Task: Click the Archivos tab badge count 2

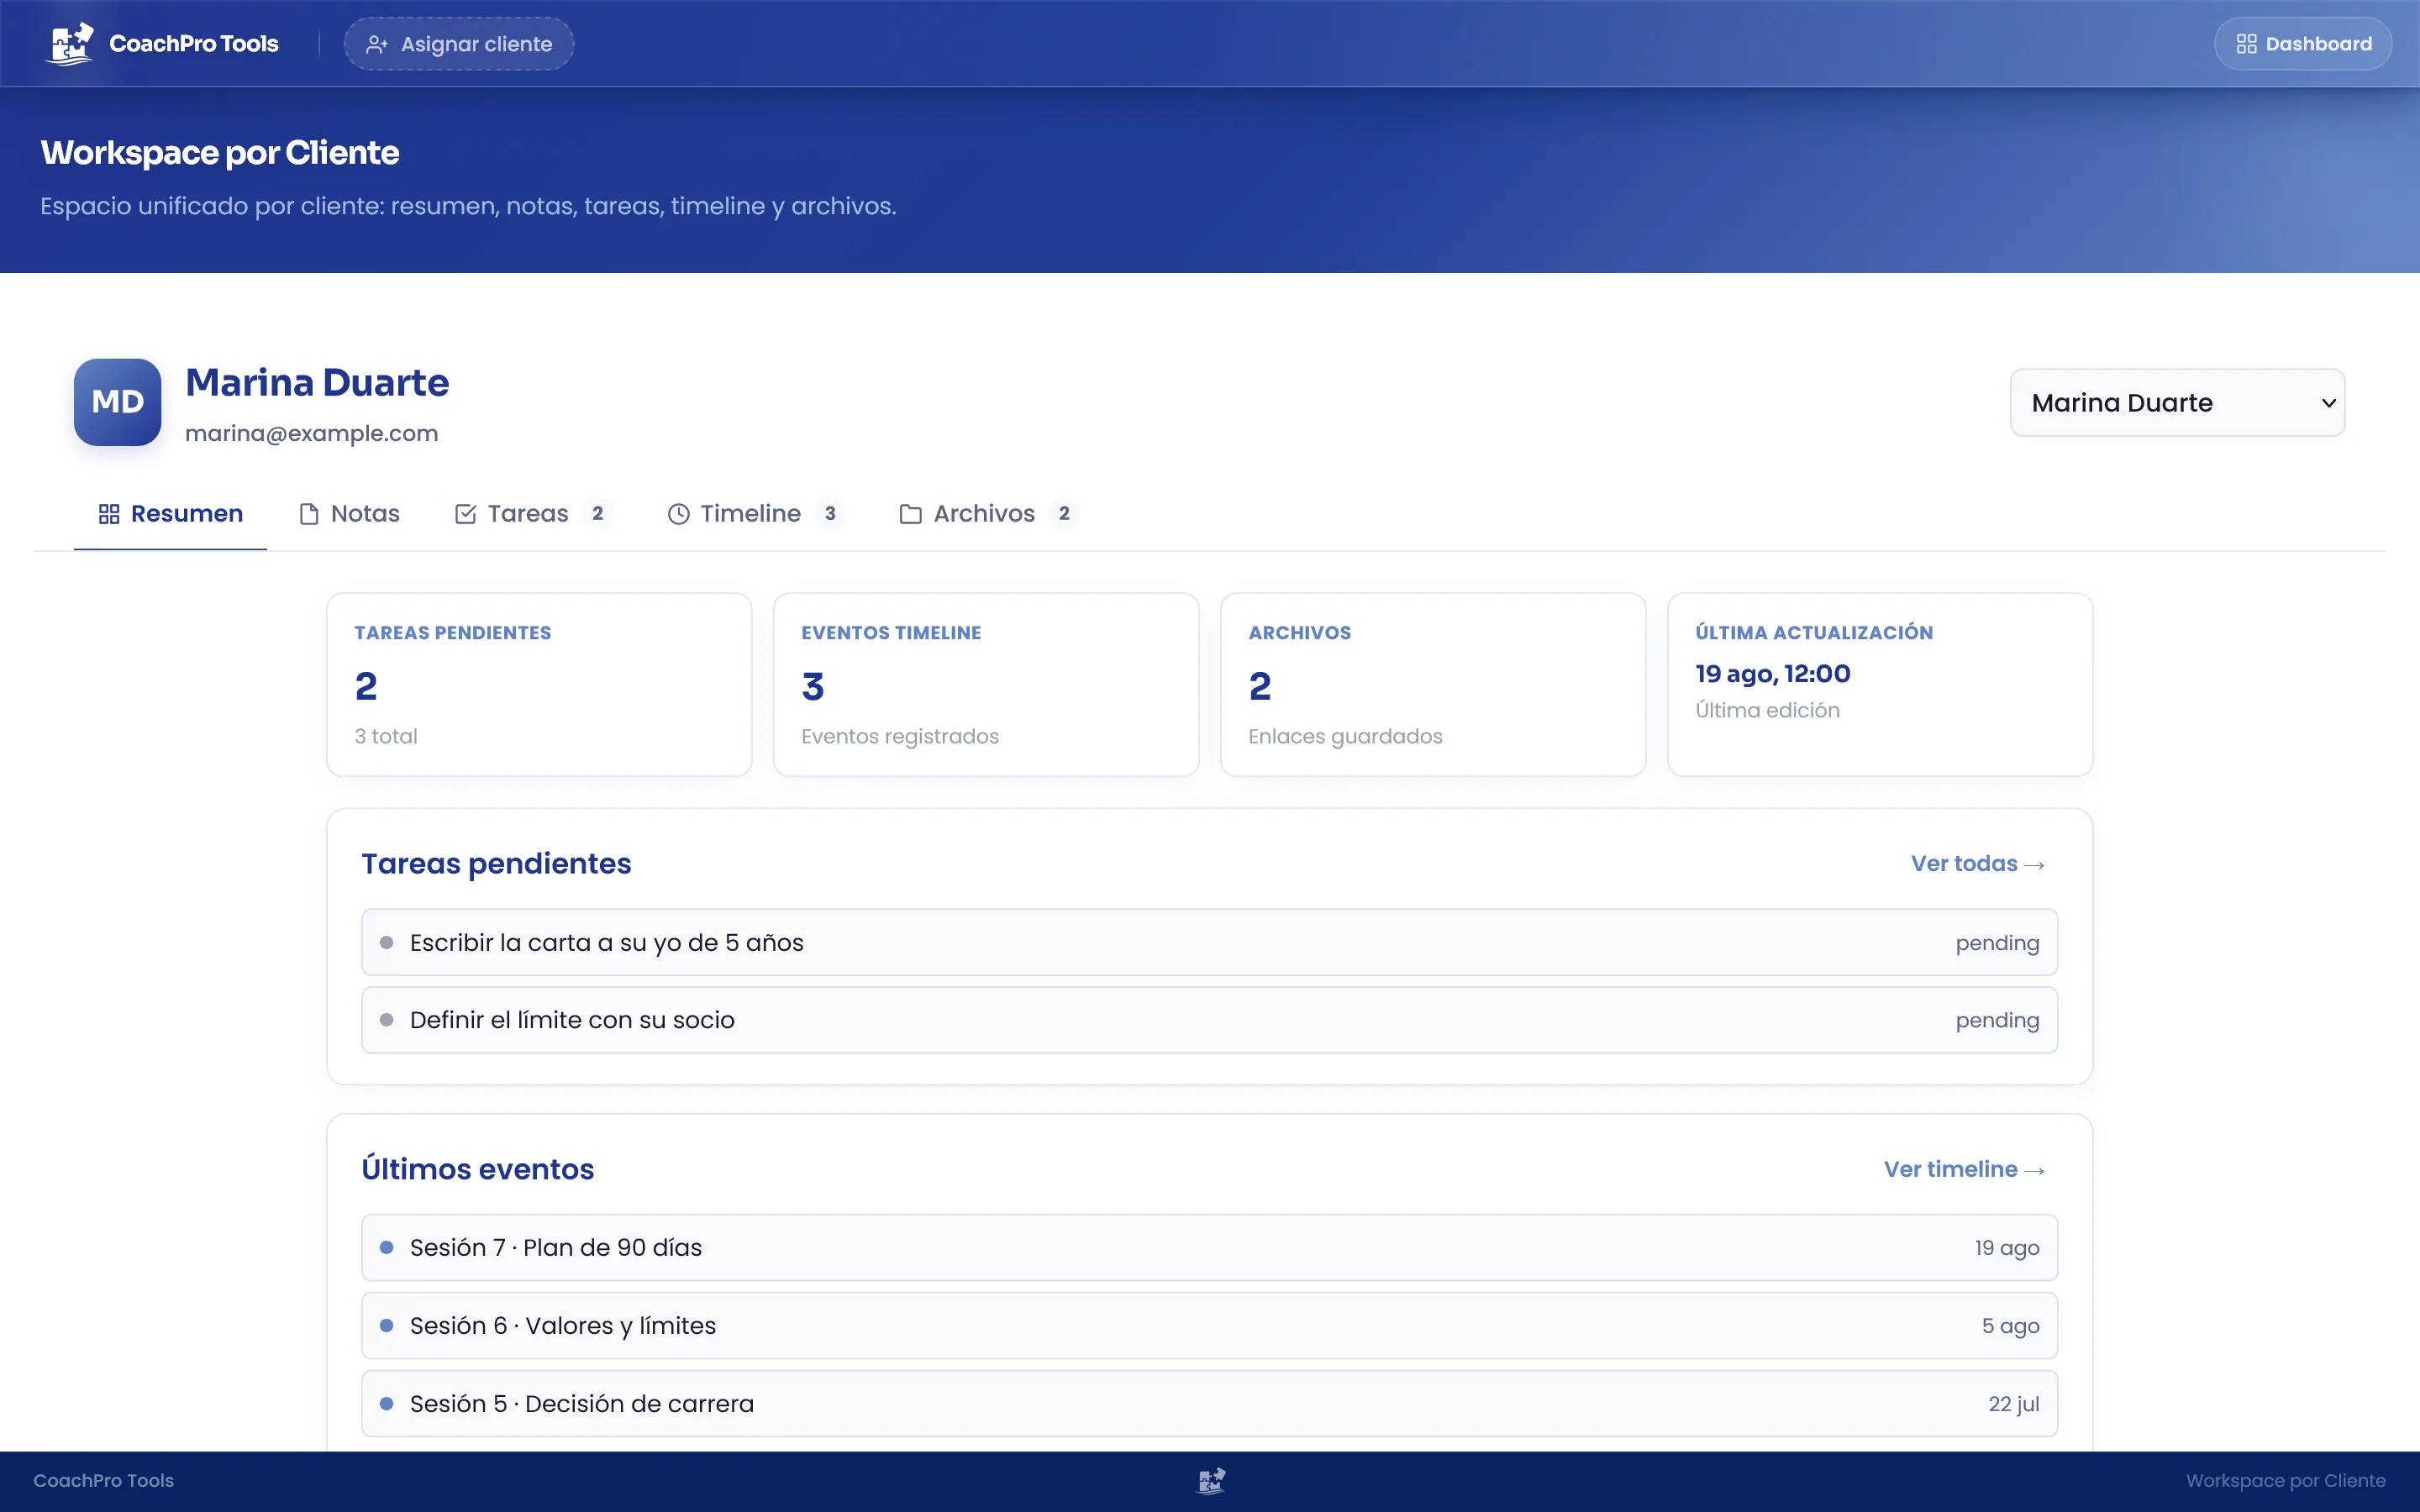Action: [x=1064, y=514]
